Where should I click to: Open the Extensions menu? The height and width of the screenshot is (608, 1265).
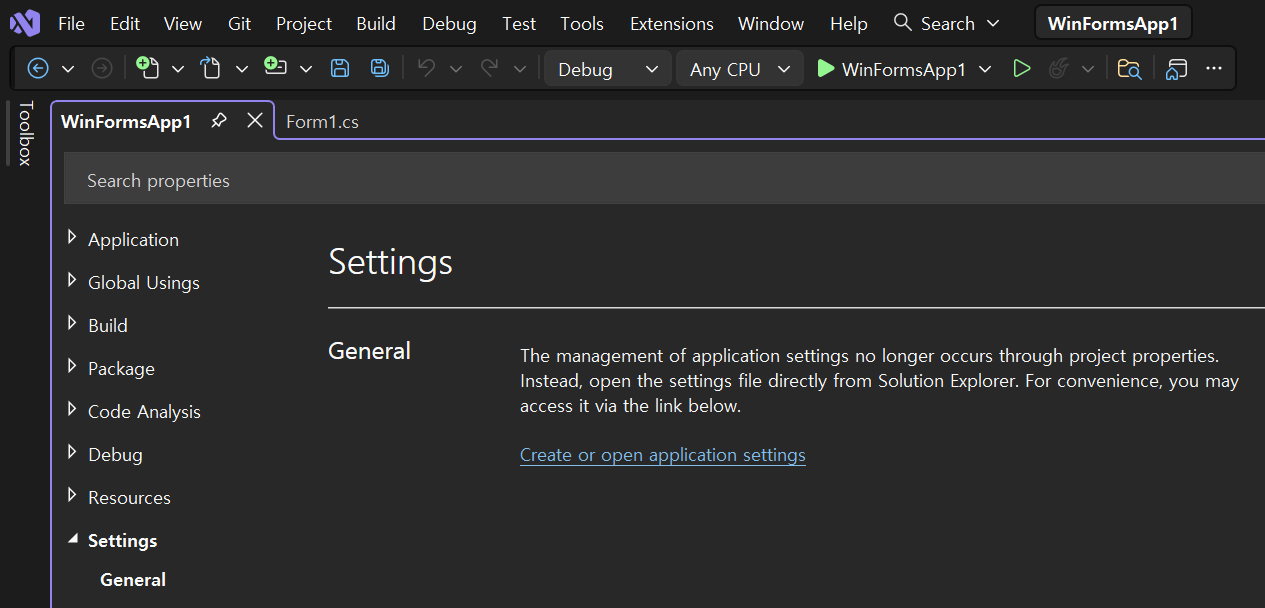tap(672, 23)
